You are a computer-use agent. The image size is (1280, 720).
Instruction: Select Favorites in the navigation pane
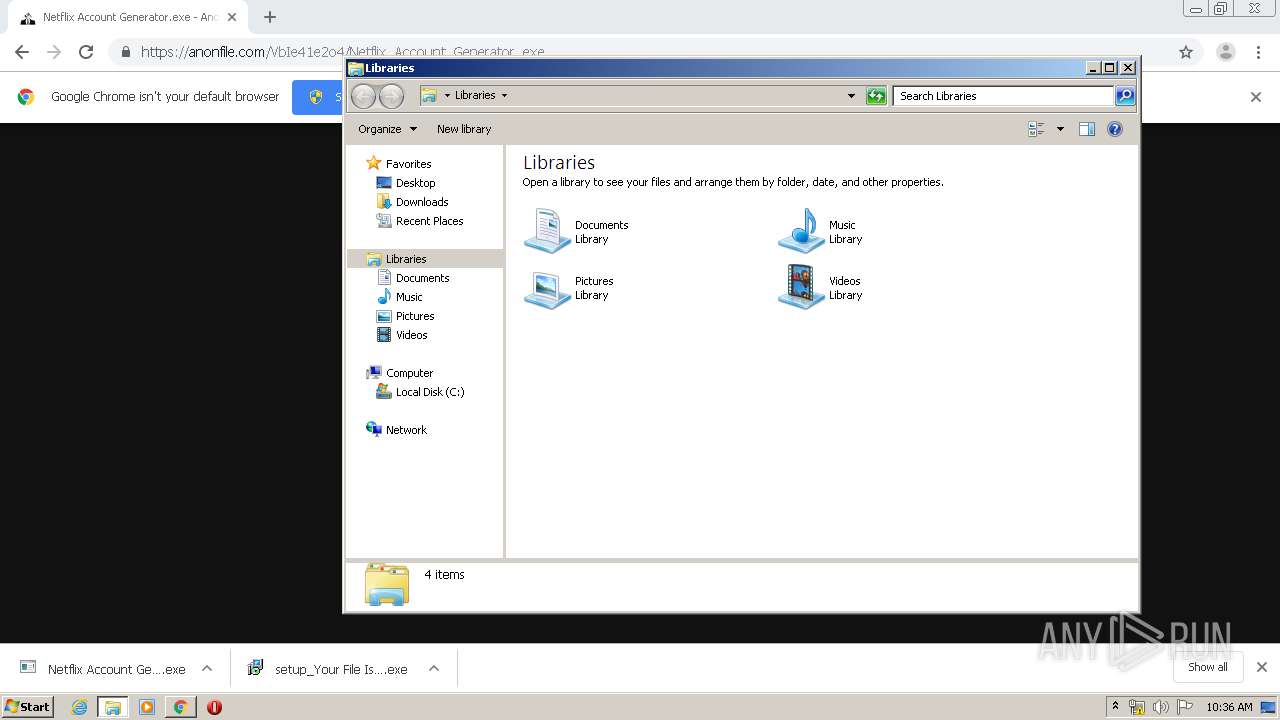[x=408, y=164]
